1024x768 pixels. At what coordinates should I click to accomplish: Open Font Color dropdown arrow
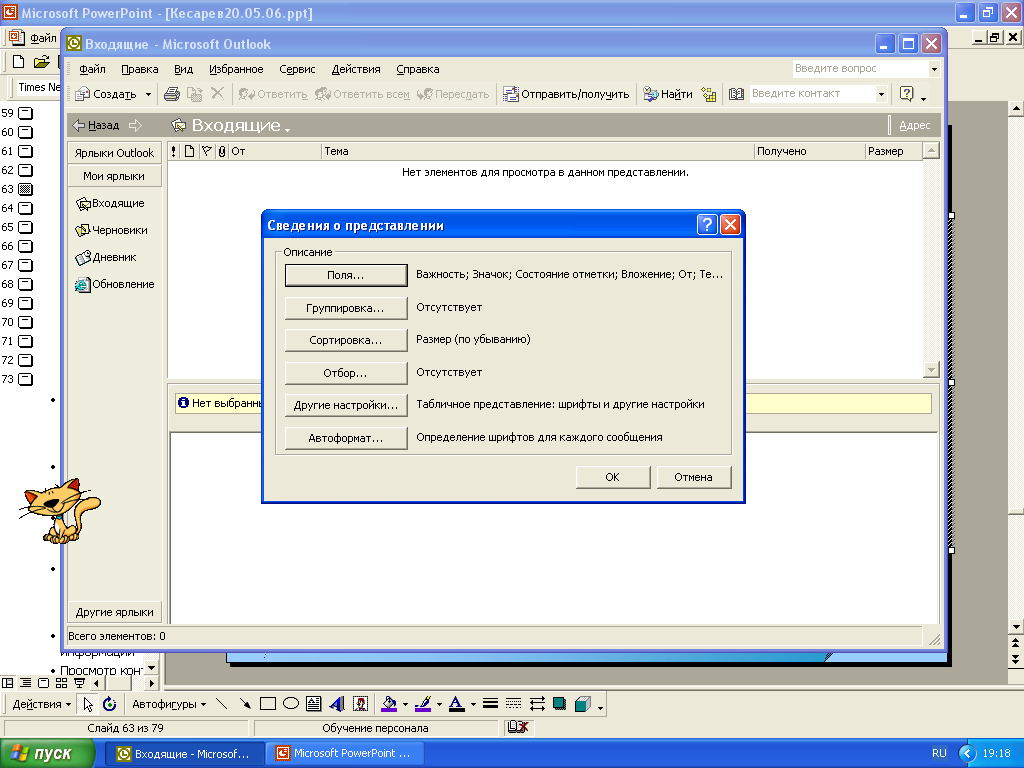(x=473, y=705)
